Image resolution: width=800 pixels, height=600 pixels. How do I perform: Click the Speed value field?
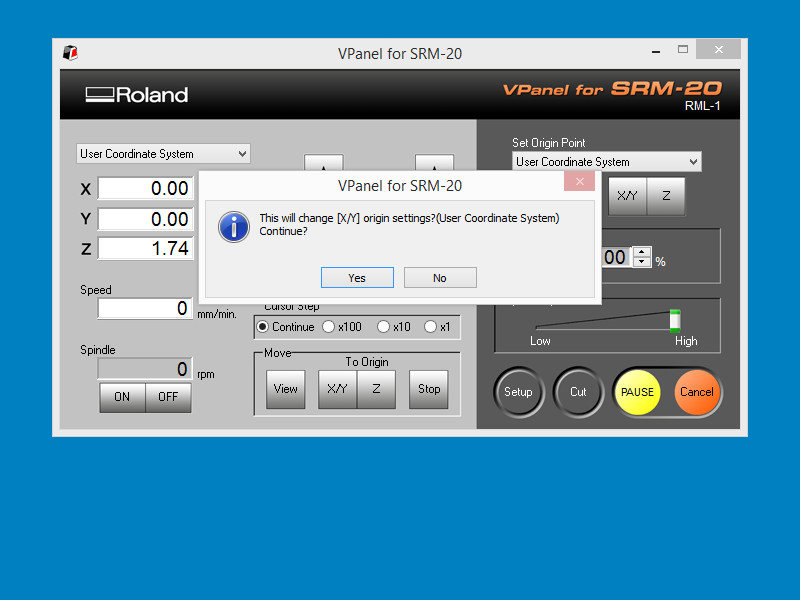(x=145, y=308)
